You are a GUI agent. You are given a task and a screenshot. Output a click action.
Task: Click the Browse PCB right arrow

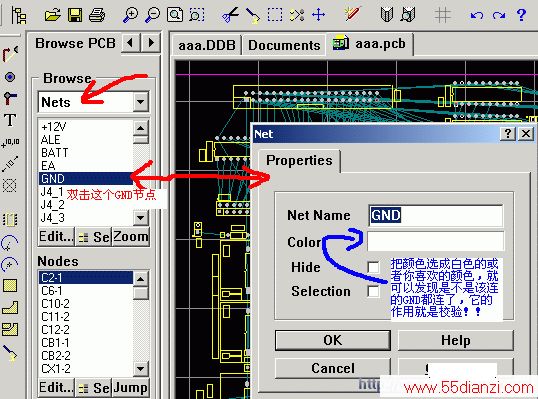(151, 43)
